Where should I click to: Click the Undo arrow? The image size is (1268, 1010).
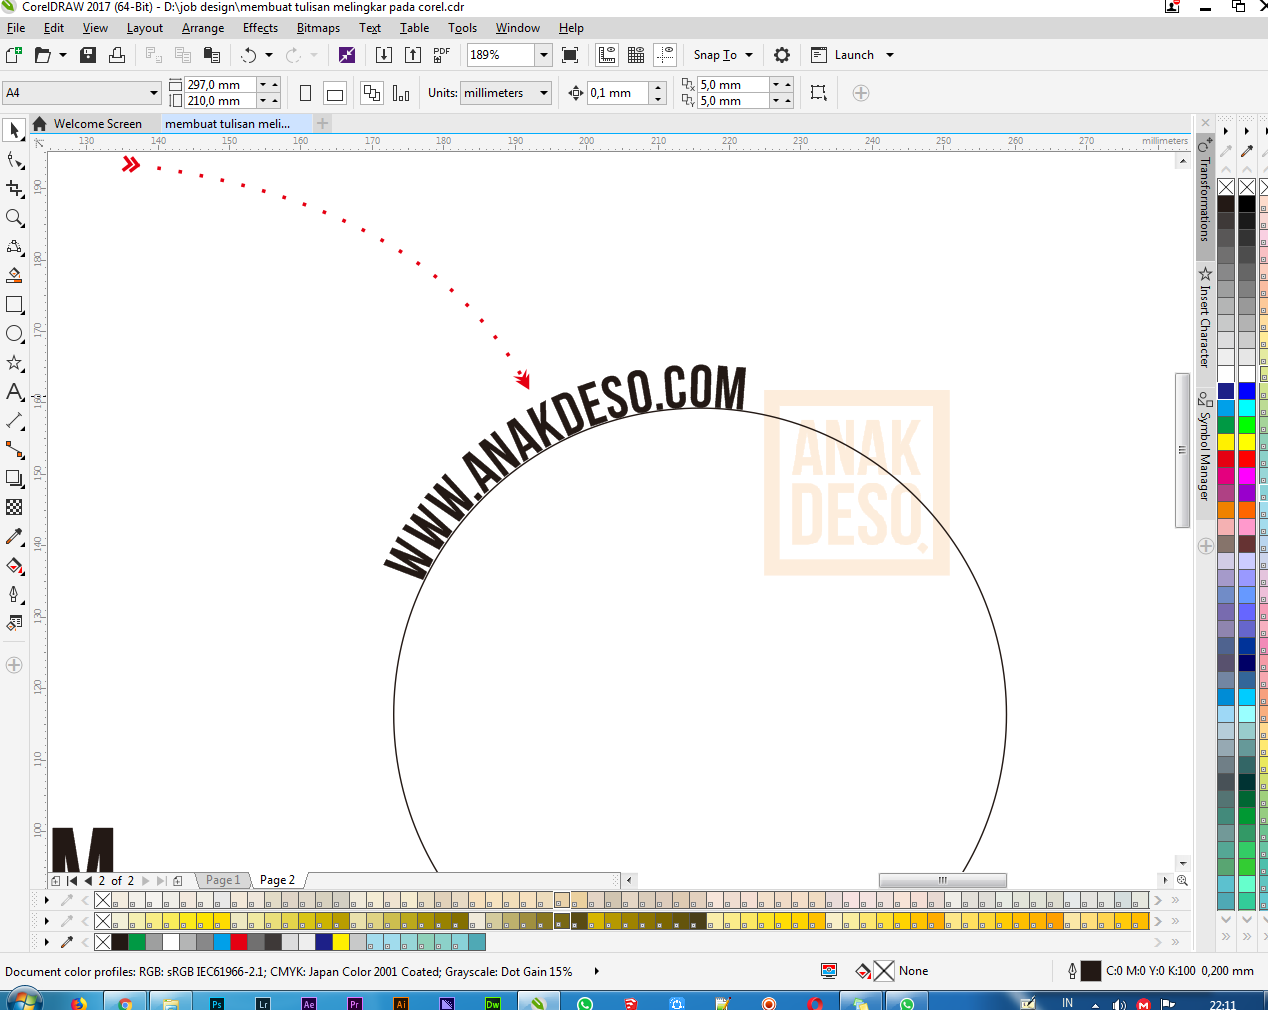pyautogui.click(x=249, y=55)
